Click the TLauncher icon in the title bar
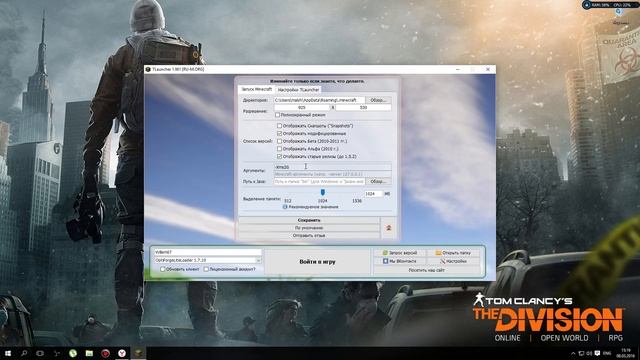 click(x=148, y=69)
